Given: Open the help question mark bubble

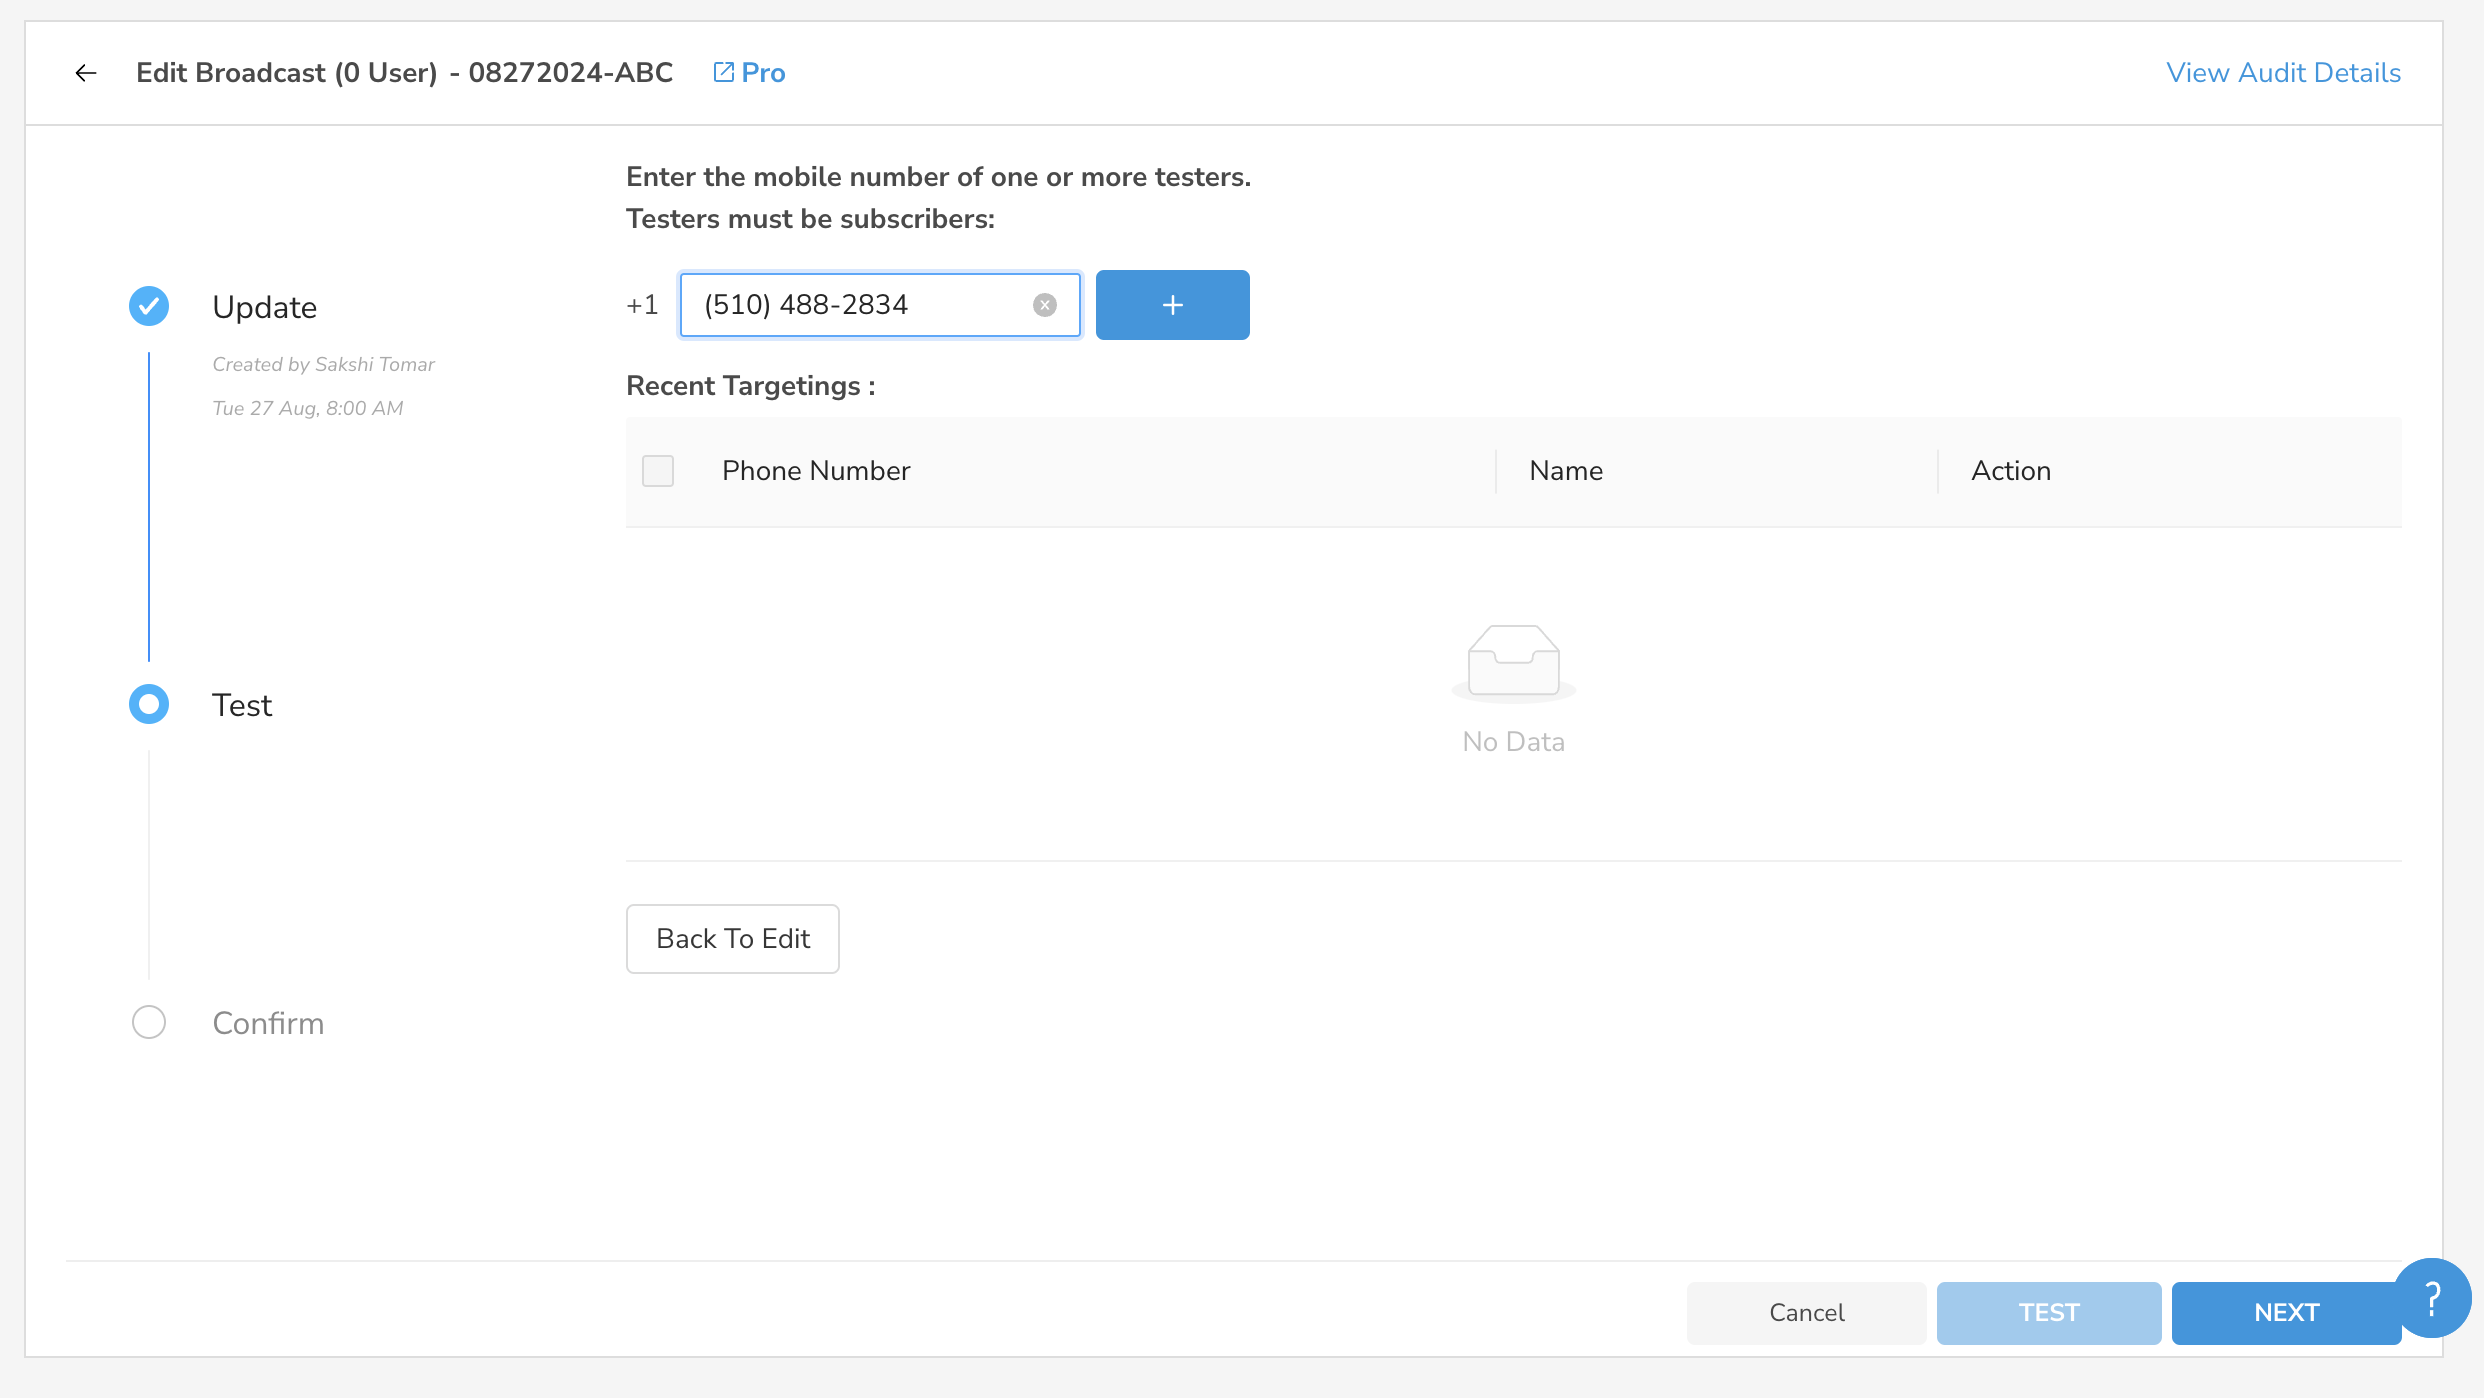Looking at the screenshot, I should [2433, 1298].
